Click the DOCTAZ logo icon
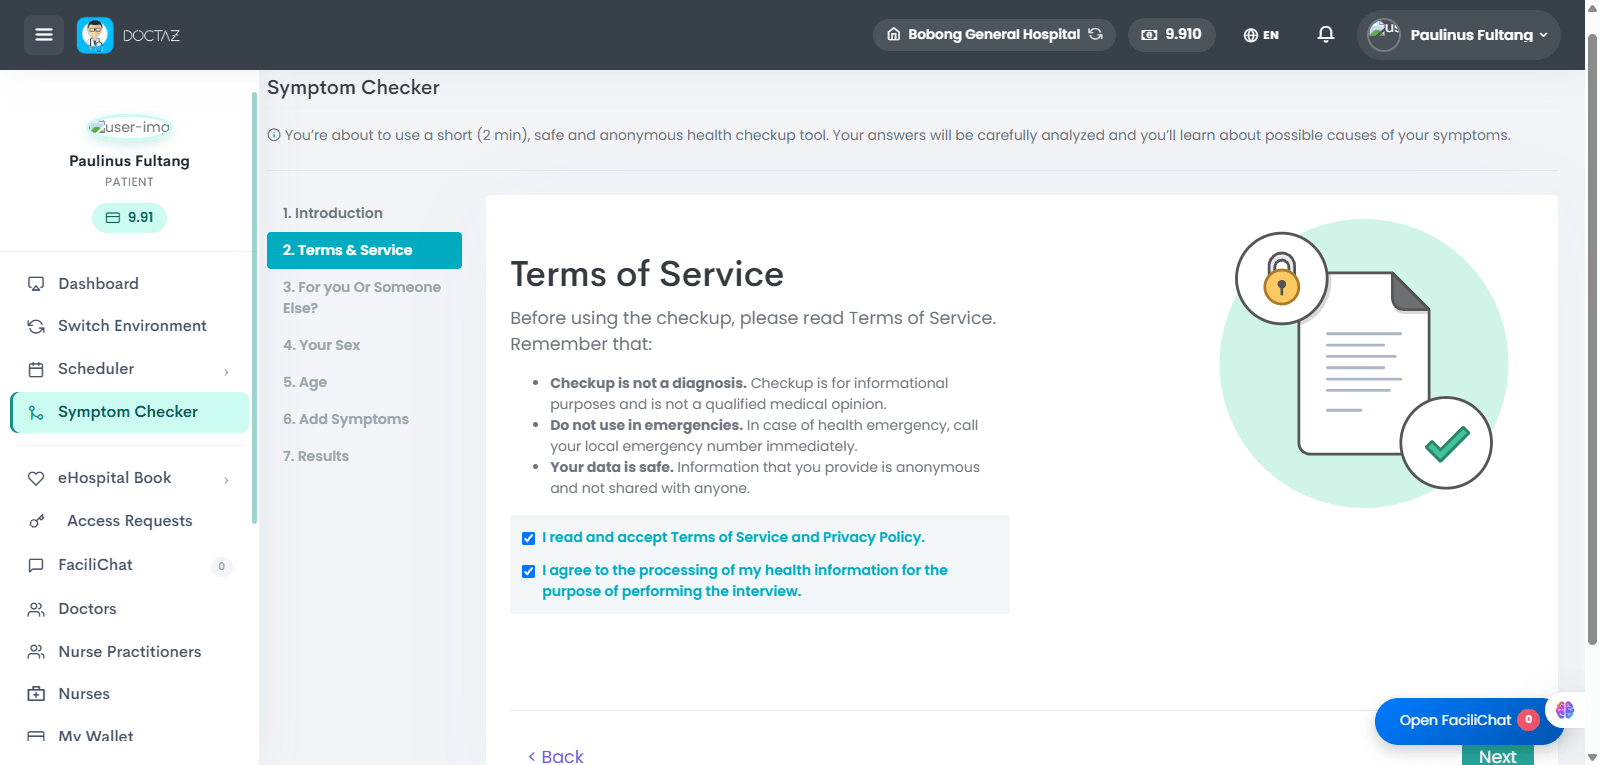Screen dimensions: 1600x765 [95, 35]
